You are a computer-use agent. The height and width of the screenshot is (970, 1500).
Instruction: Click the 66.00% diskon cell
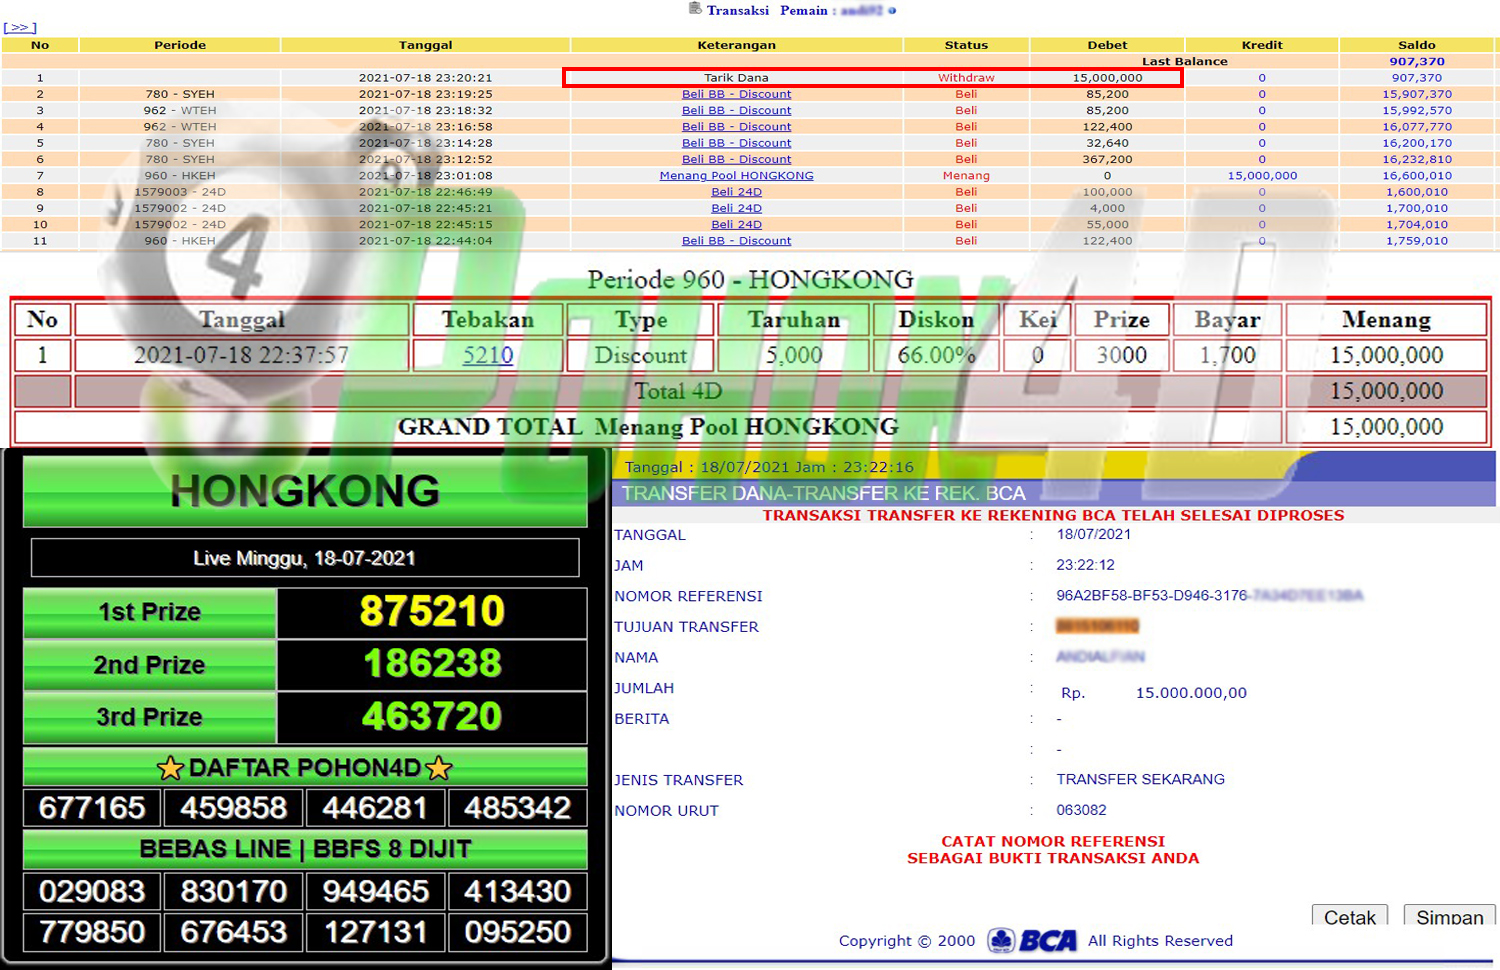coord(936,355)
